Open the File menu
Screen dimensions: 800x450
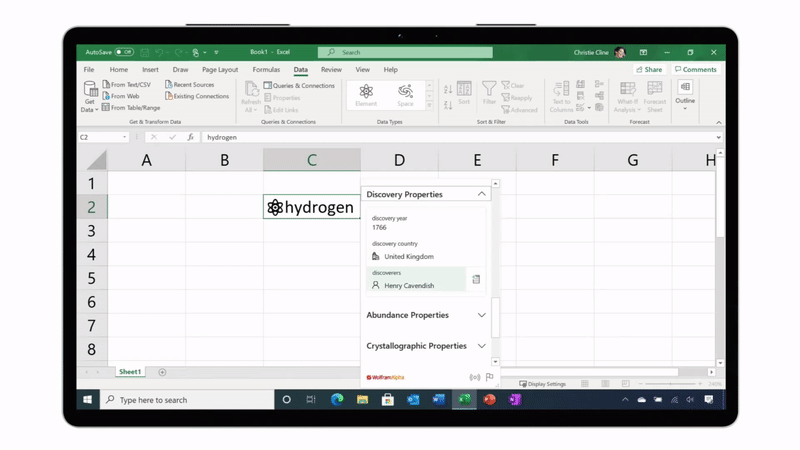[89, 69]
